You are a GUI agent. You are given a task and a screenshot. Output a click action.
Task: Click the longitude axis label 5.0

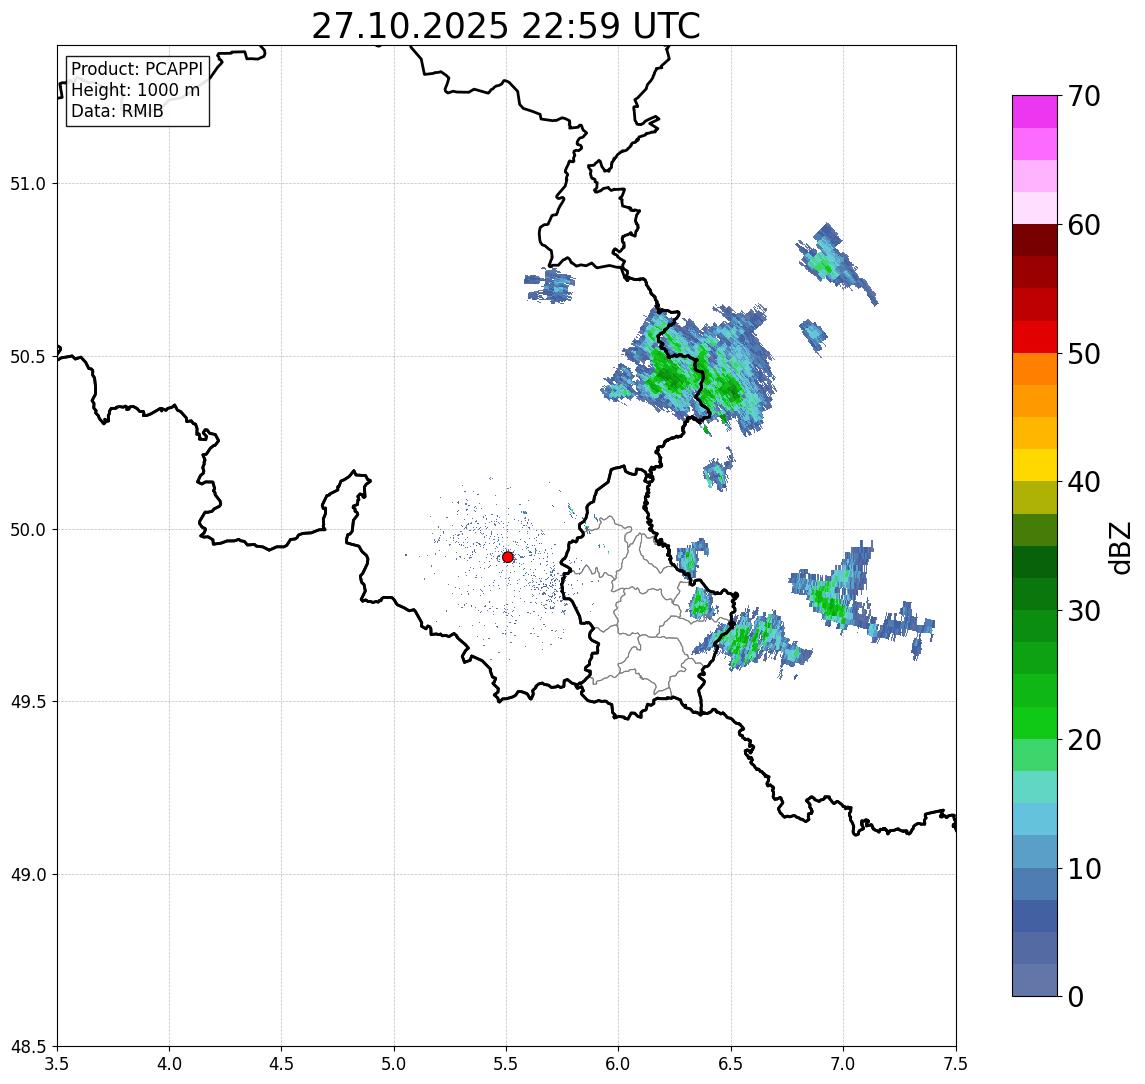pyautogui.click(x=394, y=1064)
